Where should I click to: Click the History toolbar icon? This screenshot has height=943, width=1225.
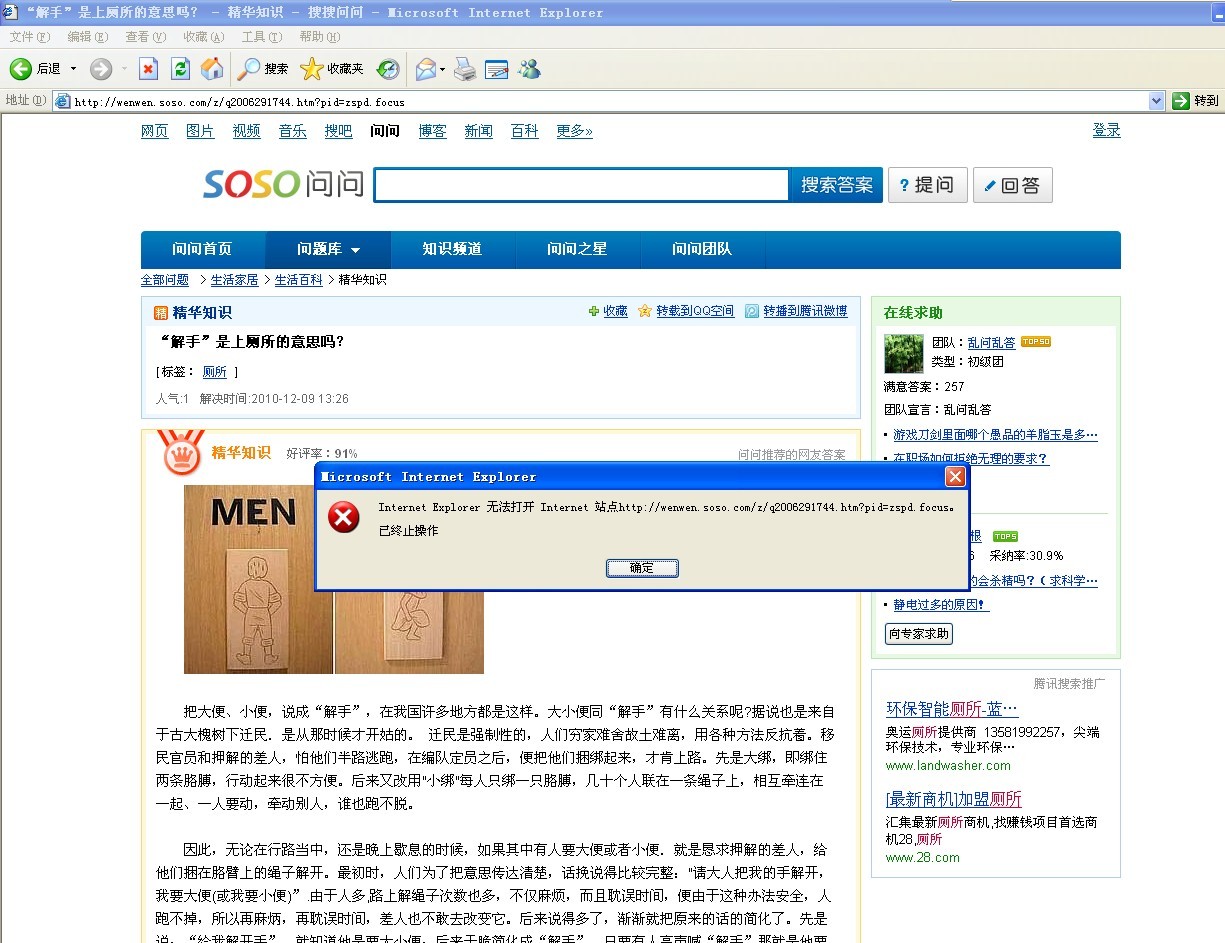[388, 69]
